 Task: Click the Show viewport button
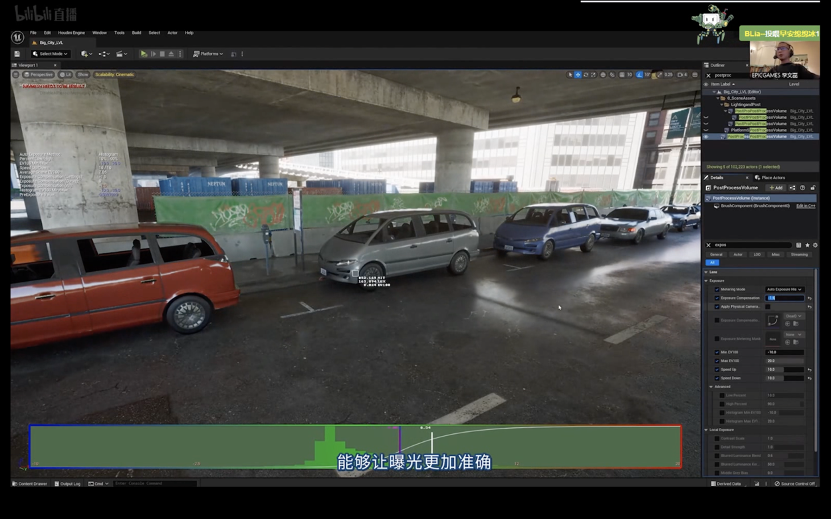pos(83,74)
